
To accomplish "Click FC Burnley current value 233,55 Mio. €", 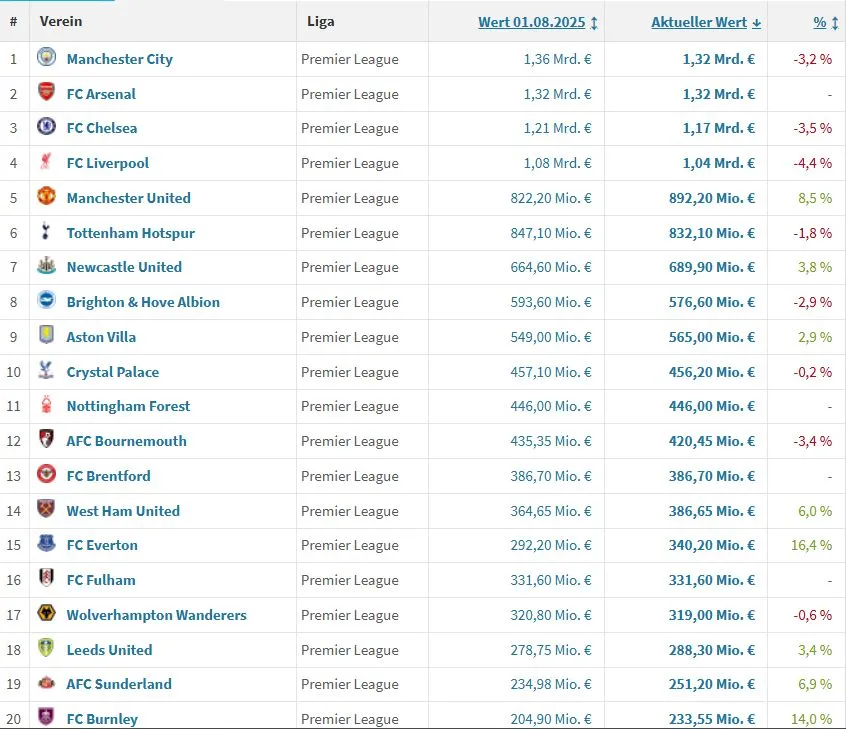I will [712, 719].
